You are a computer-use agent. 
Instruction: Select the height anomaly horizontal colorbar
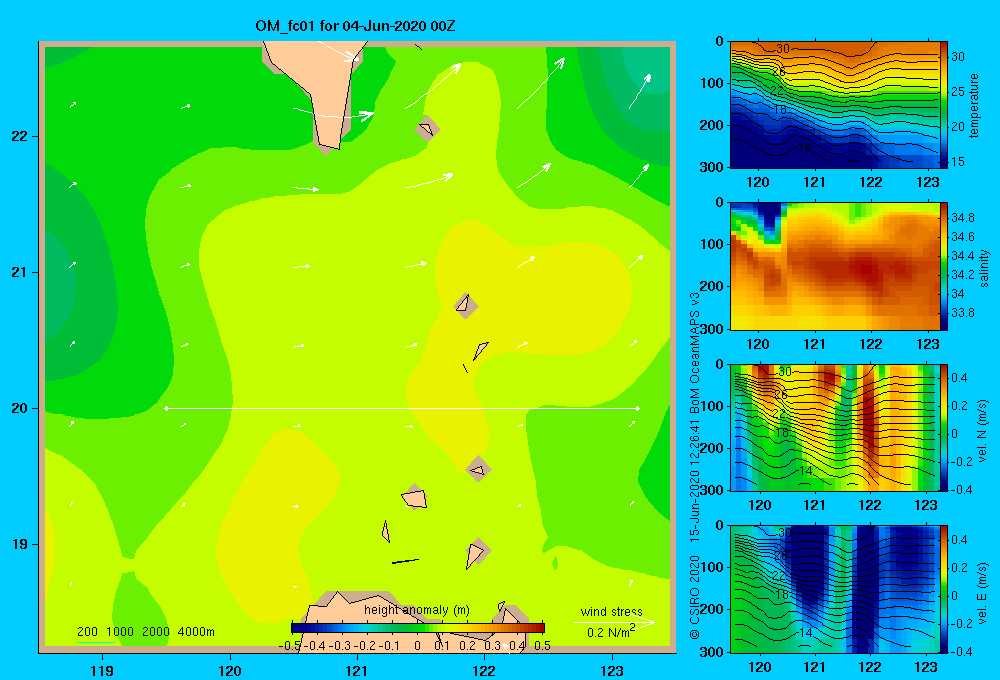click(x=418, y=627)
